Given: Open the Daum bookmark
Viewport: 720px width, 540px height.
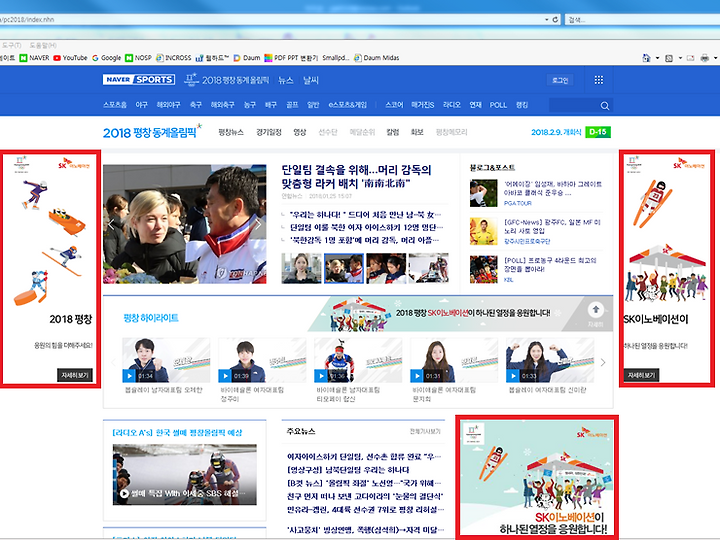Looking at the screenshot, I should click(247, 58).
